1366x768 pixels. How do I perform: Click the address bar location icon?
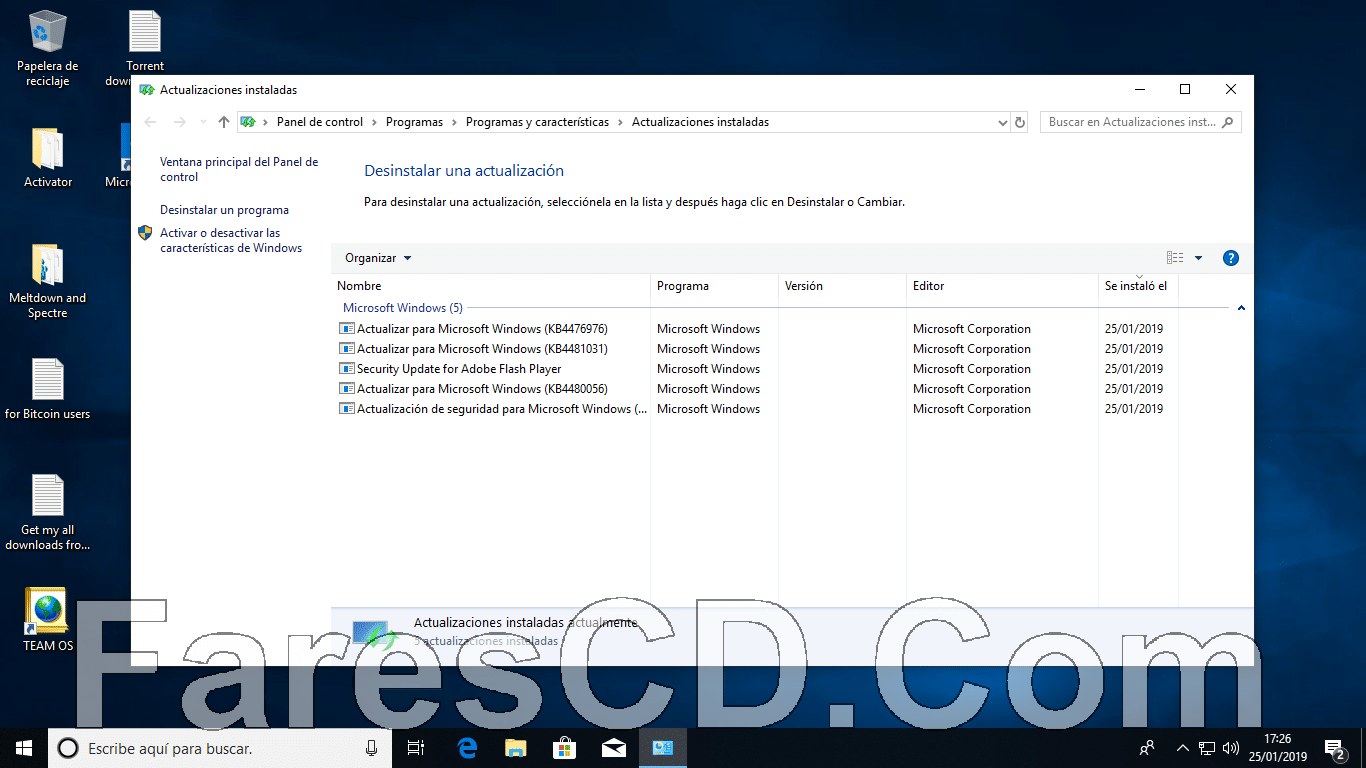248,122
